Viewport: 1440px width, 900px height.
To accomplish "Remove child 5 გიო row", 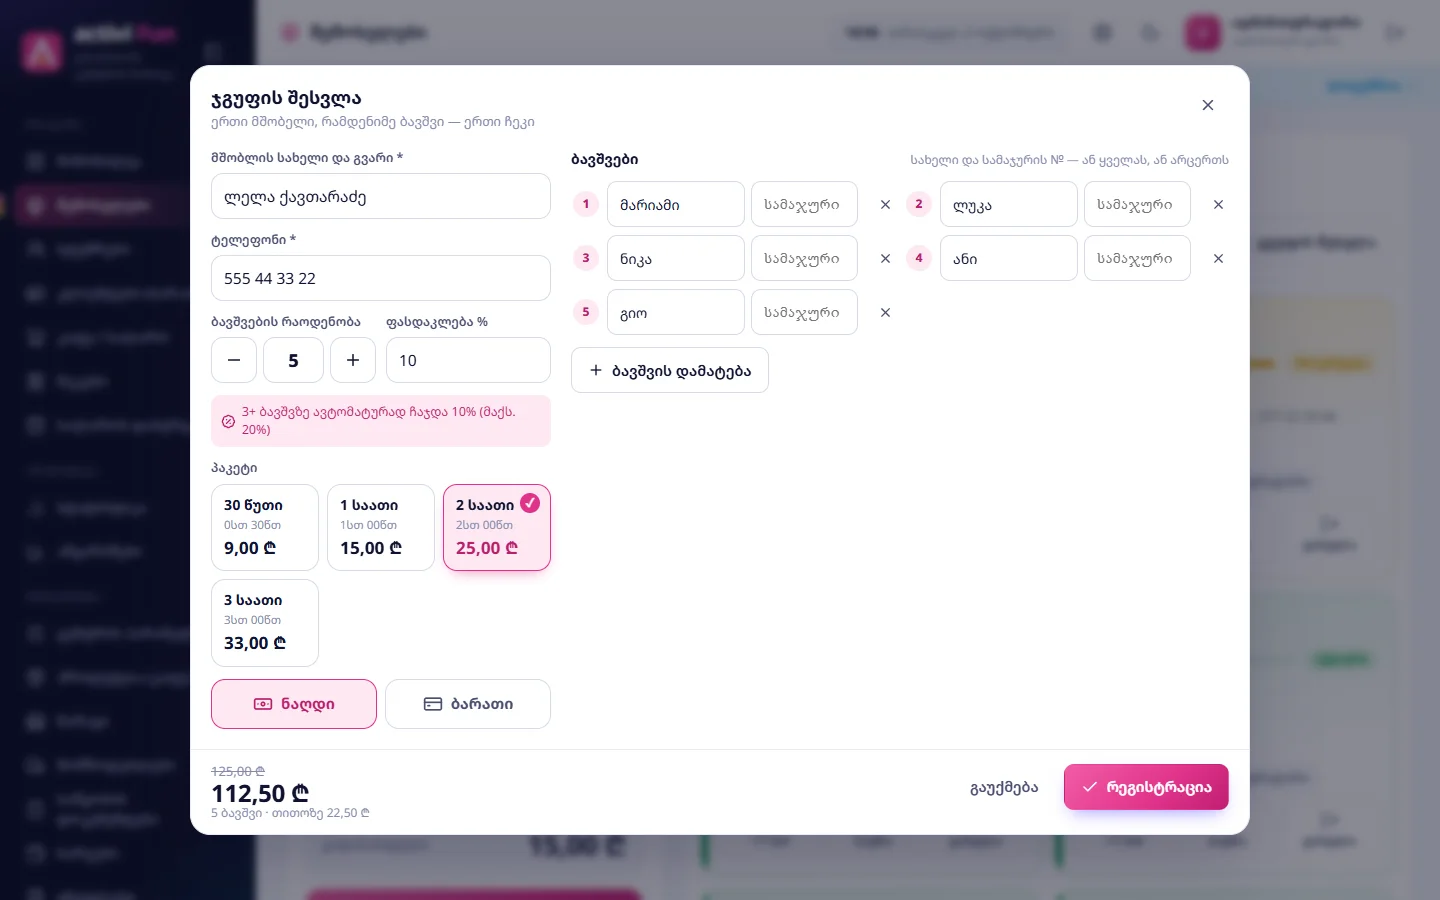I will point(885,312).
